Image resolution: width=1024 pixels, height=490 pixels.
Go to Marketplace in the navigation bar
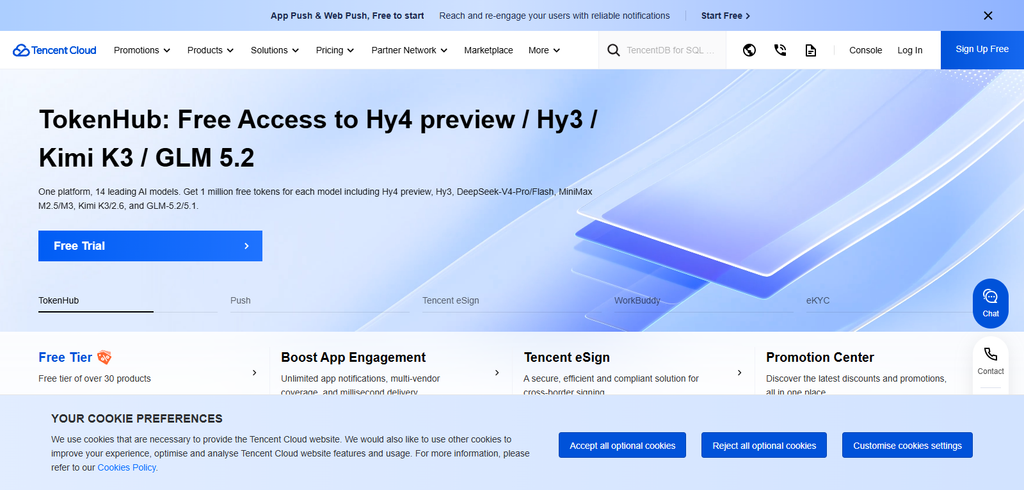coord(488,50)
